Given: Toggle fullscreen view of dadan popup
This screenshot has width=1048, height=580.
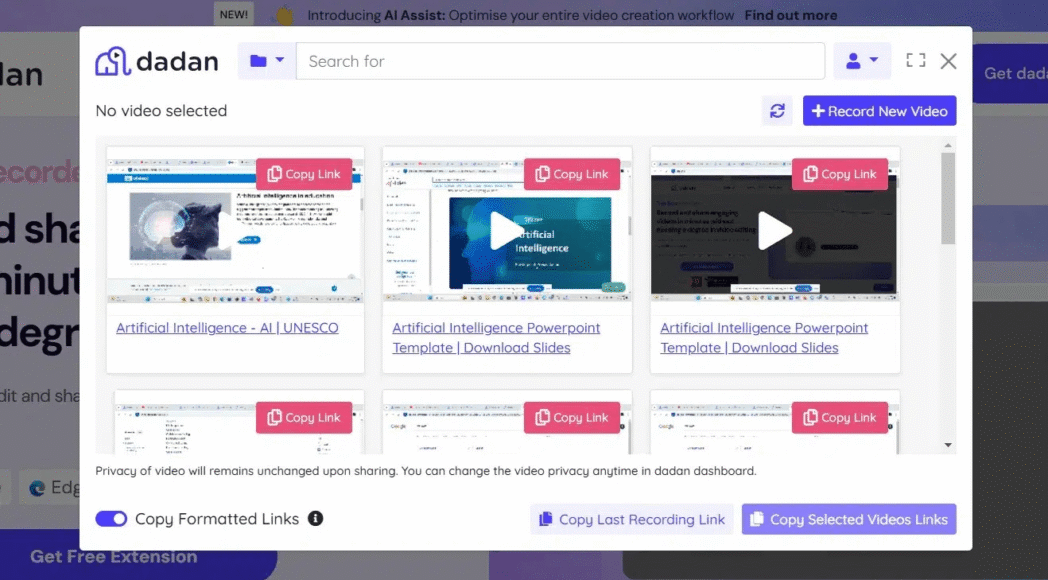Looking at the screenshot, I should click(x=916, y=60).
